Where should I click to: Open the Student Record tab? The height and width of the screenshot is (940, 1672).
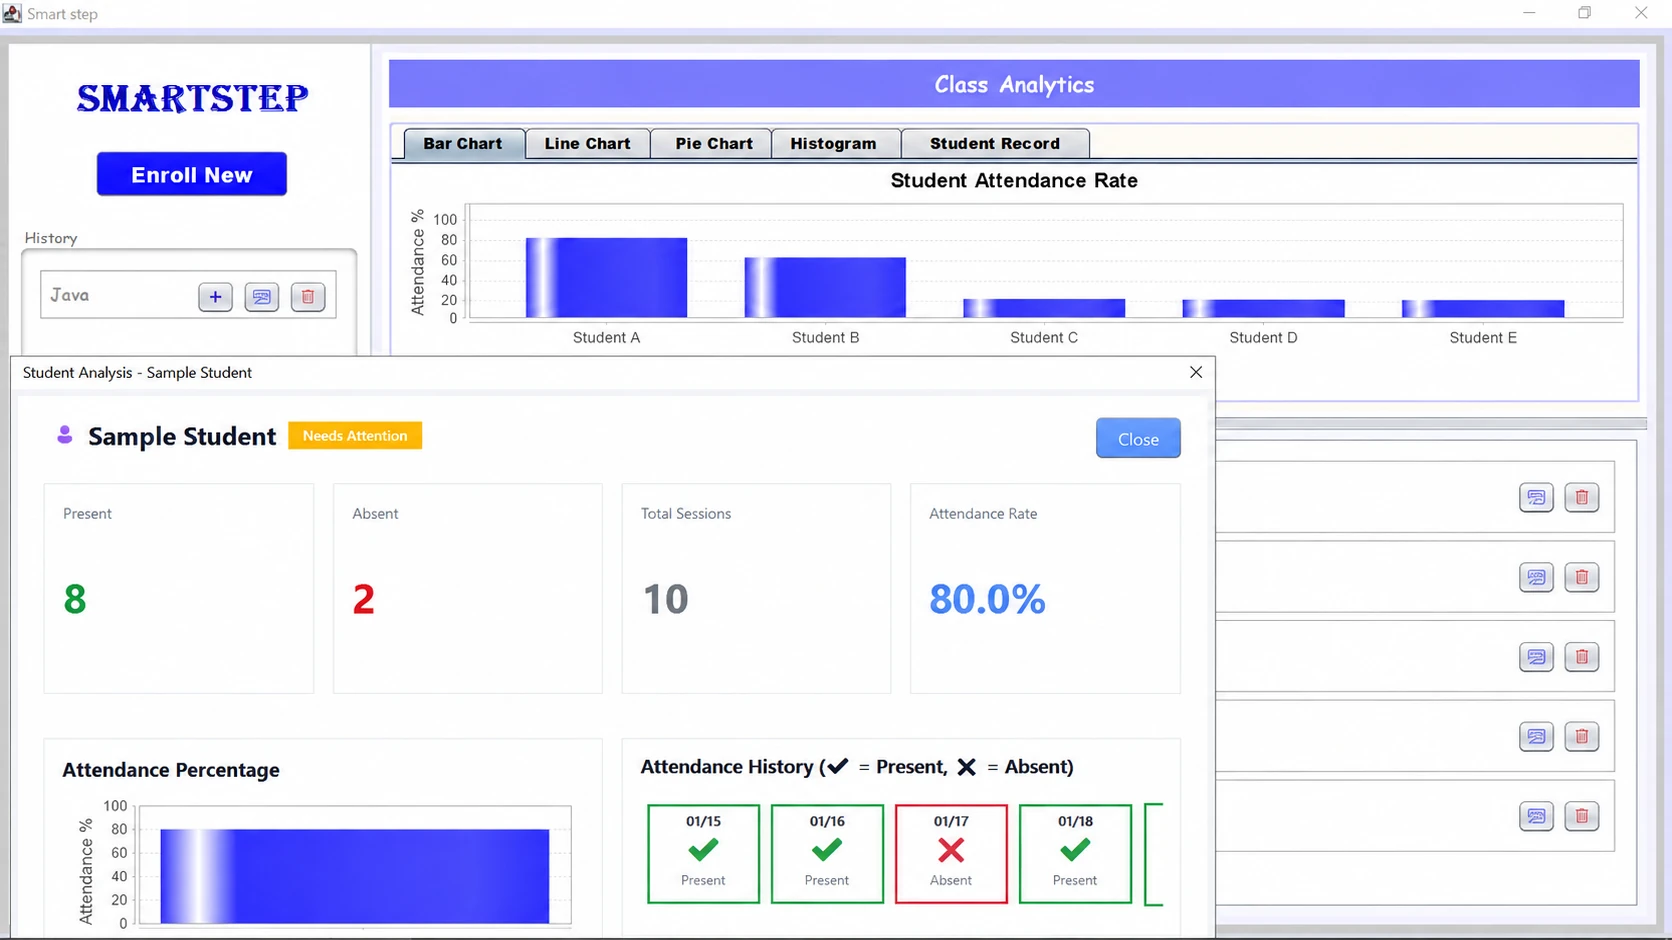[995, 144]
